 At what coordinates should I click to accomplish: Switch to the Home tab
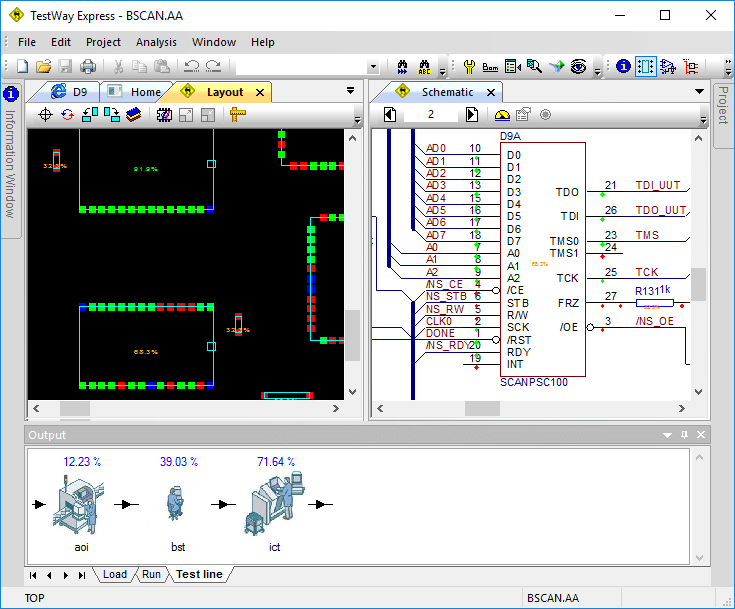(x=135, y=92)
